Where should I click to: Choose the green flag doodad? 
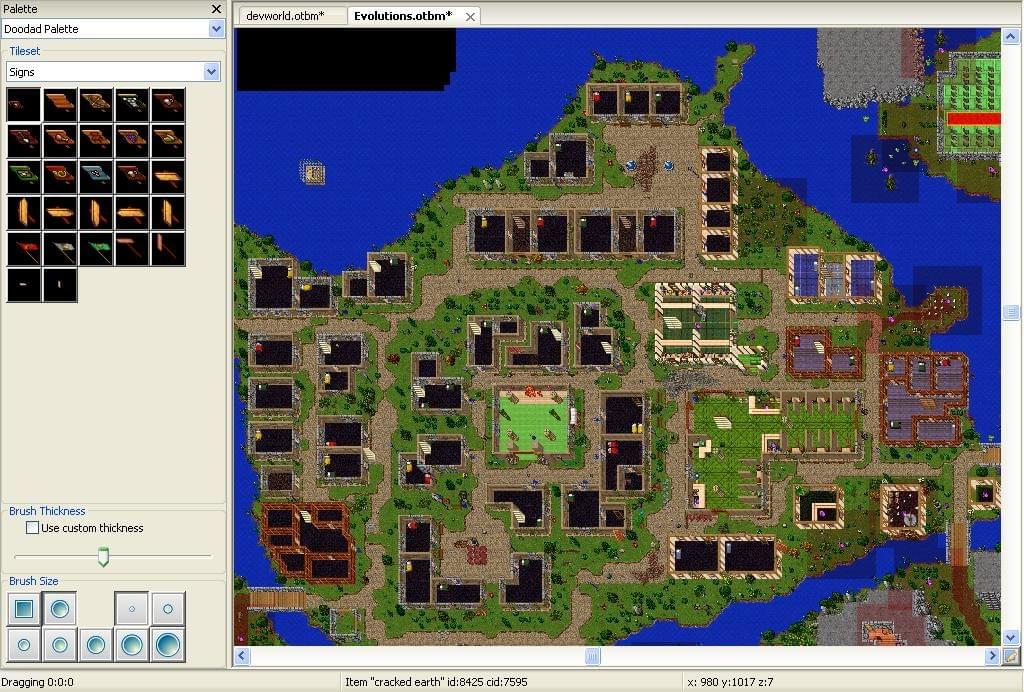(95, 249)
